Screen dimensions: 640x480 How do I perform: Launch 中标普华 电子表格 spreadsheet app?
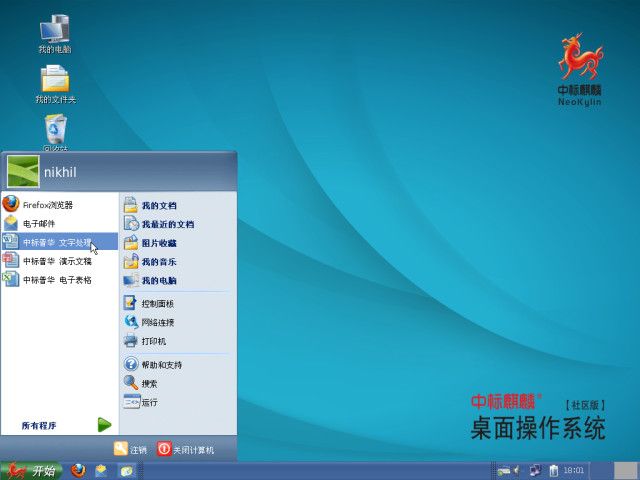pos(56,280)
